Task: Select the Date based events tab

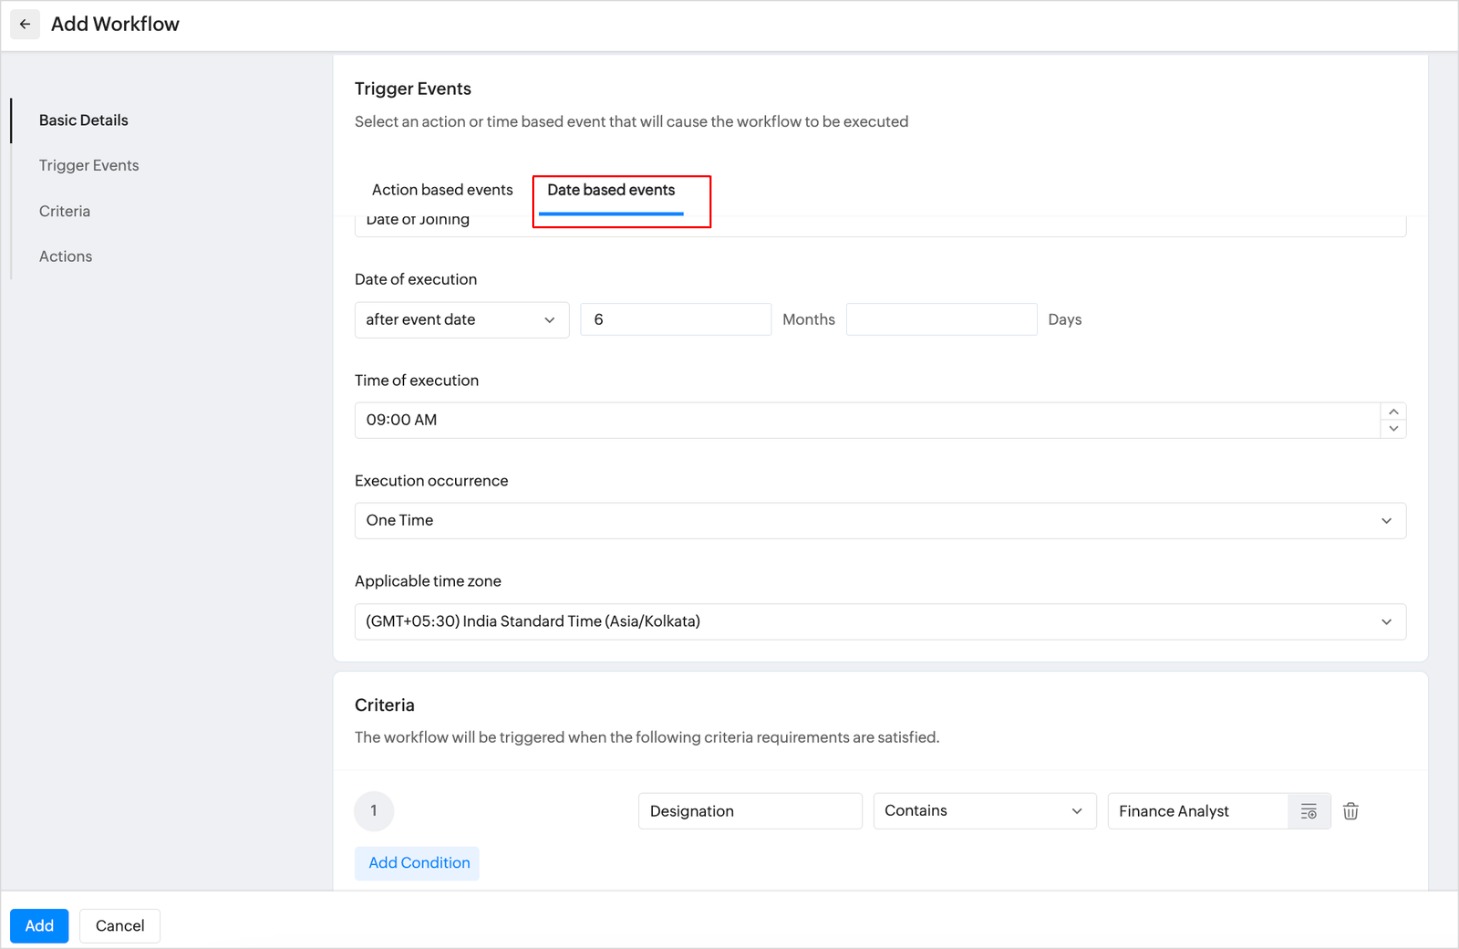Action: coord(611,190)
